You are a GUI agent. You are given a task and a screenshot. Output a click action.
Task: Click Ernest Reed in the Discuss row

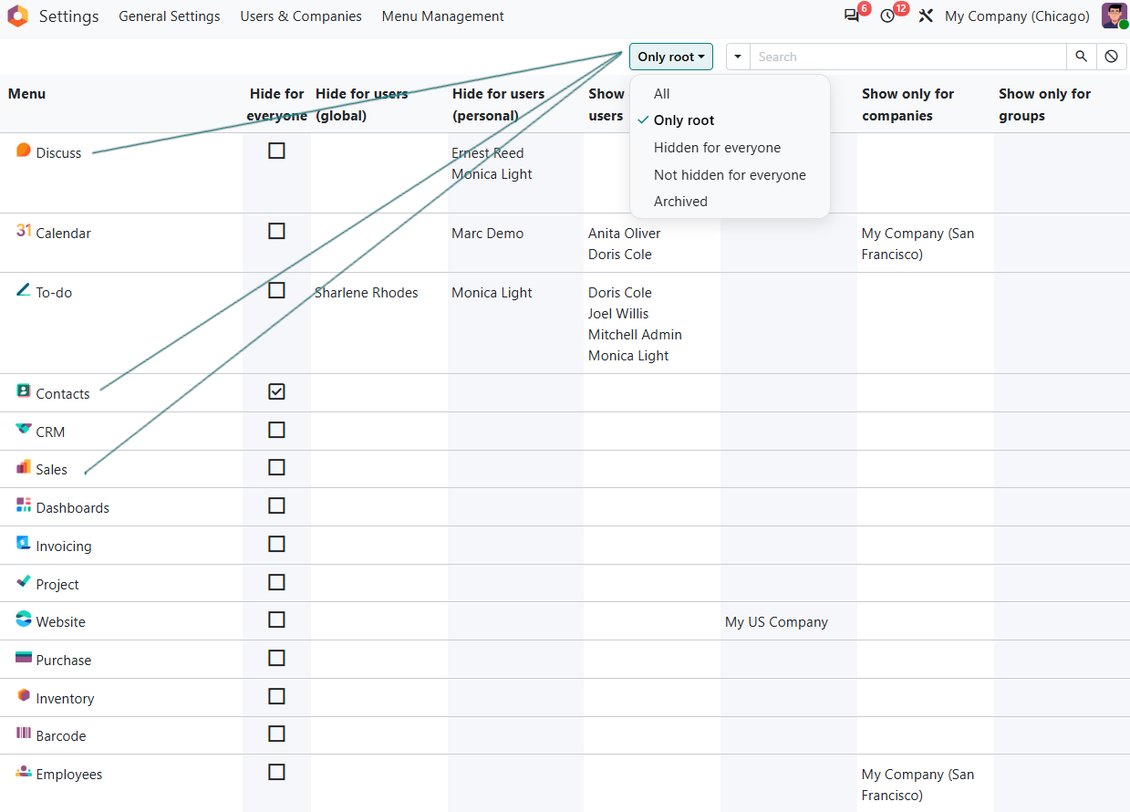click(x=487, y=153)
